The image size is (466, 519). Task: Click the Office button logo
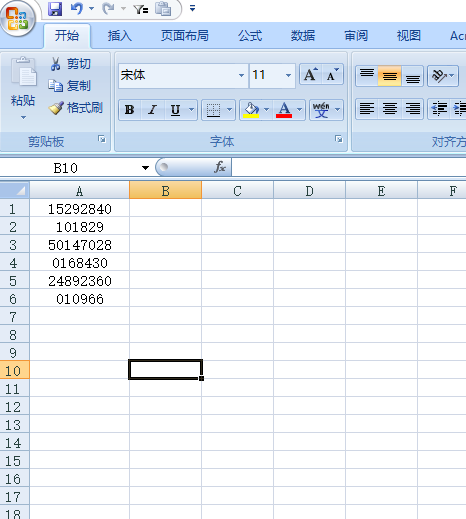coord(18,18)
